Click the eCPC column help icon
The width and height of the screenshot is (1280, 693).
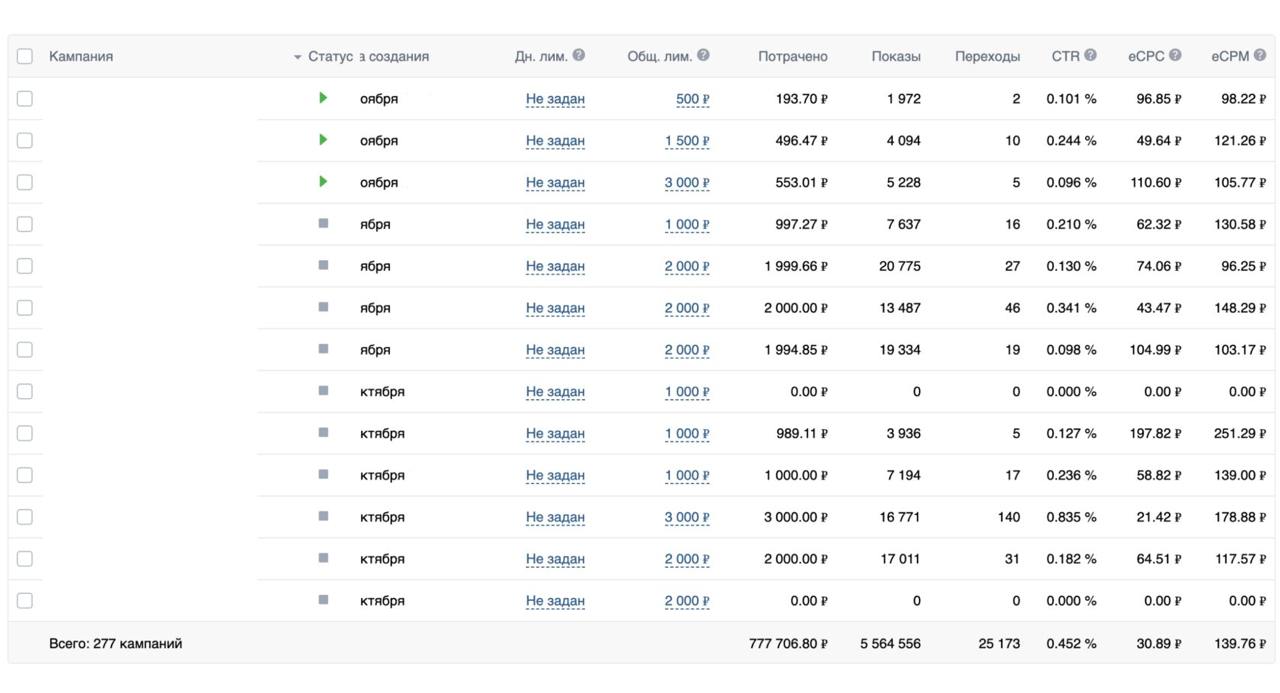coord(1175,56)
